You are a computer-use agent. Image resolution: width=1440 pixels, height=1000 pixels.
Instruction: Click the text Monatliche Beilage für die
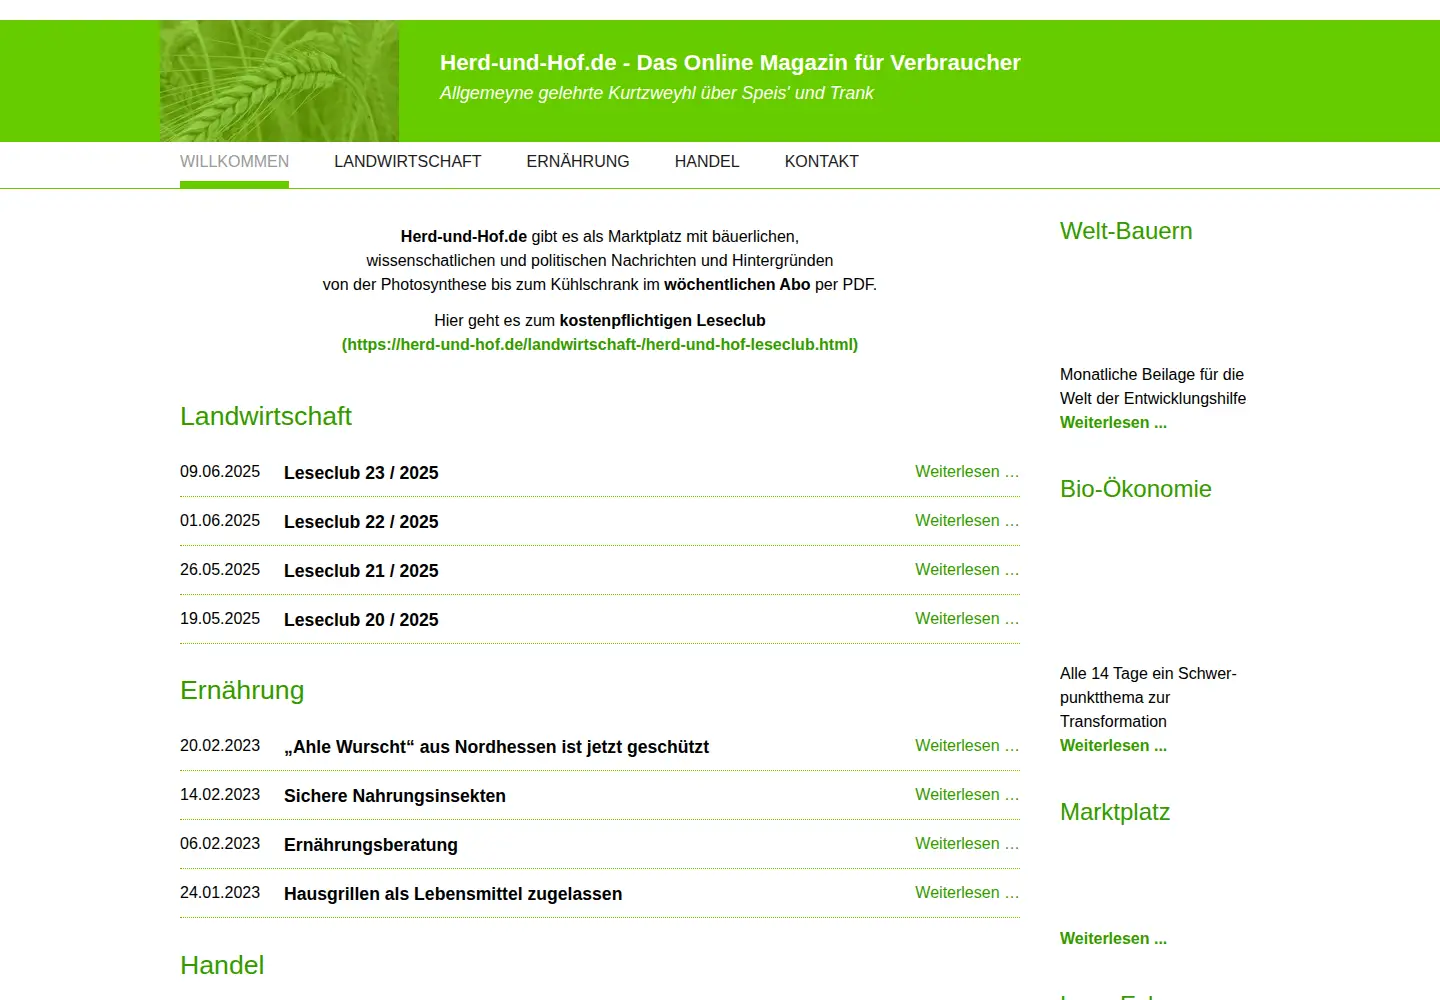(x=1152, y=375)
